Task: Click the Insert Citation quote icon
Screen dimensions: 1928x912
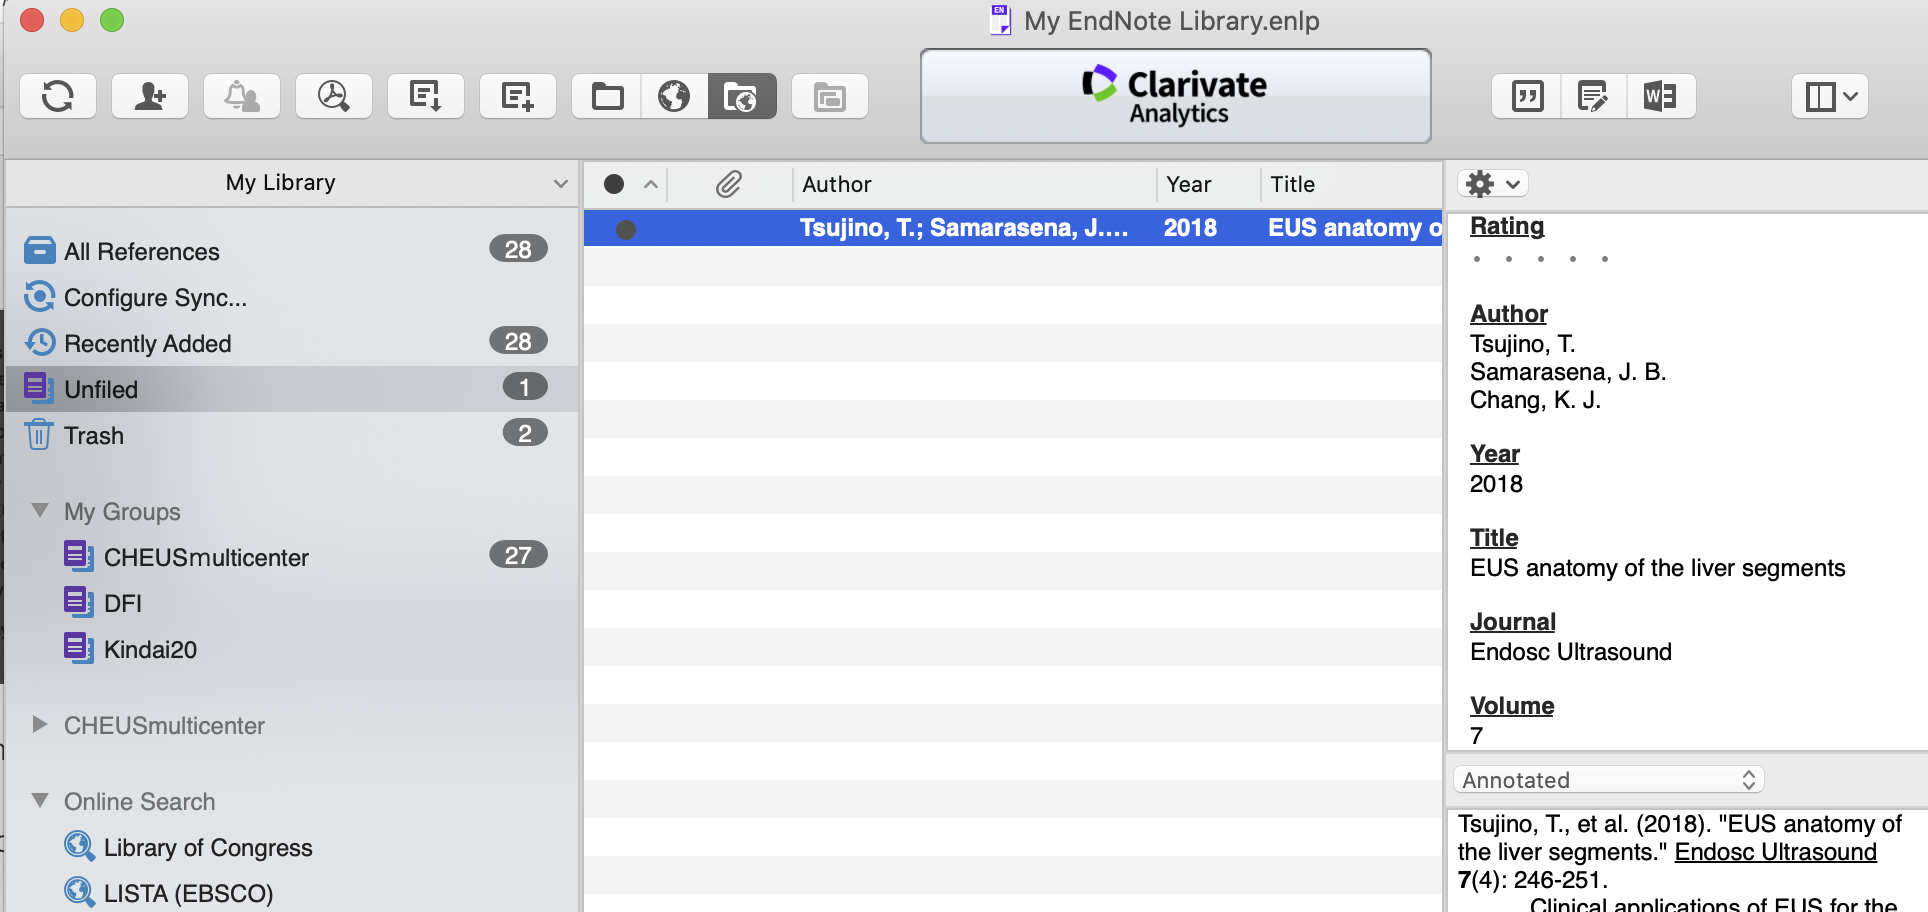Action: (x=1527, y=96)
